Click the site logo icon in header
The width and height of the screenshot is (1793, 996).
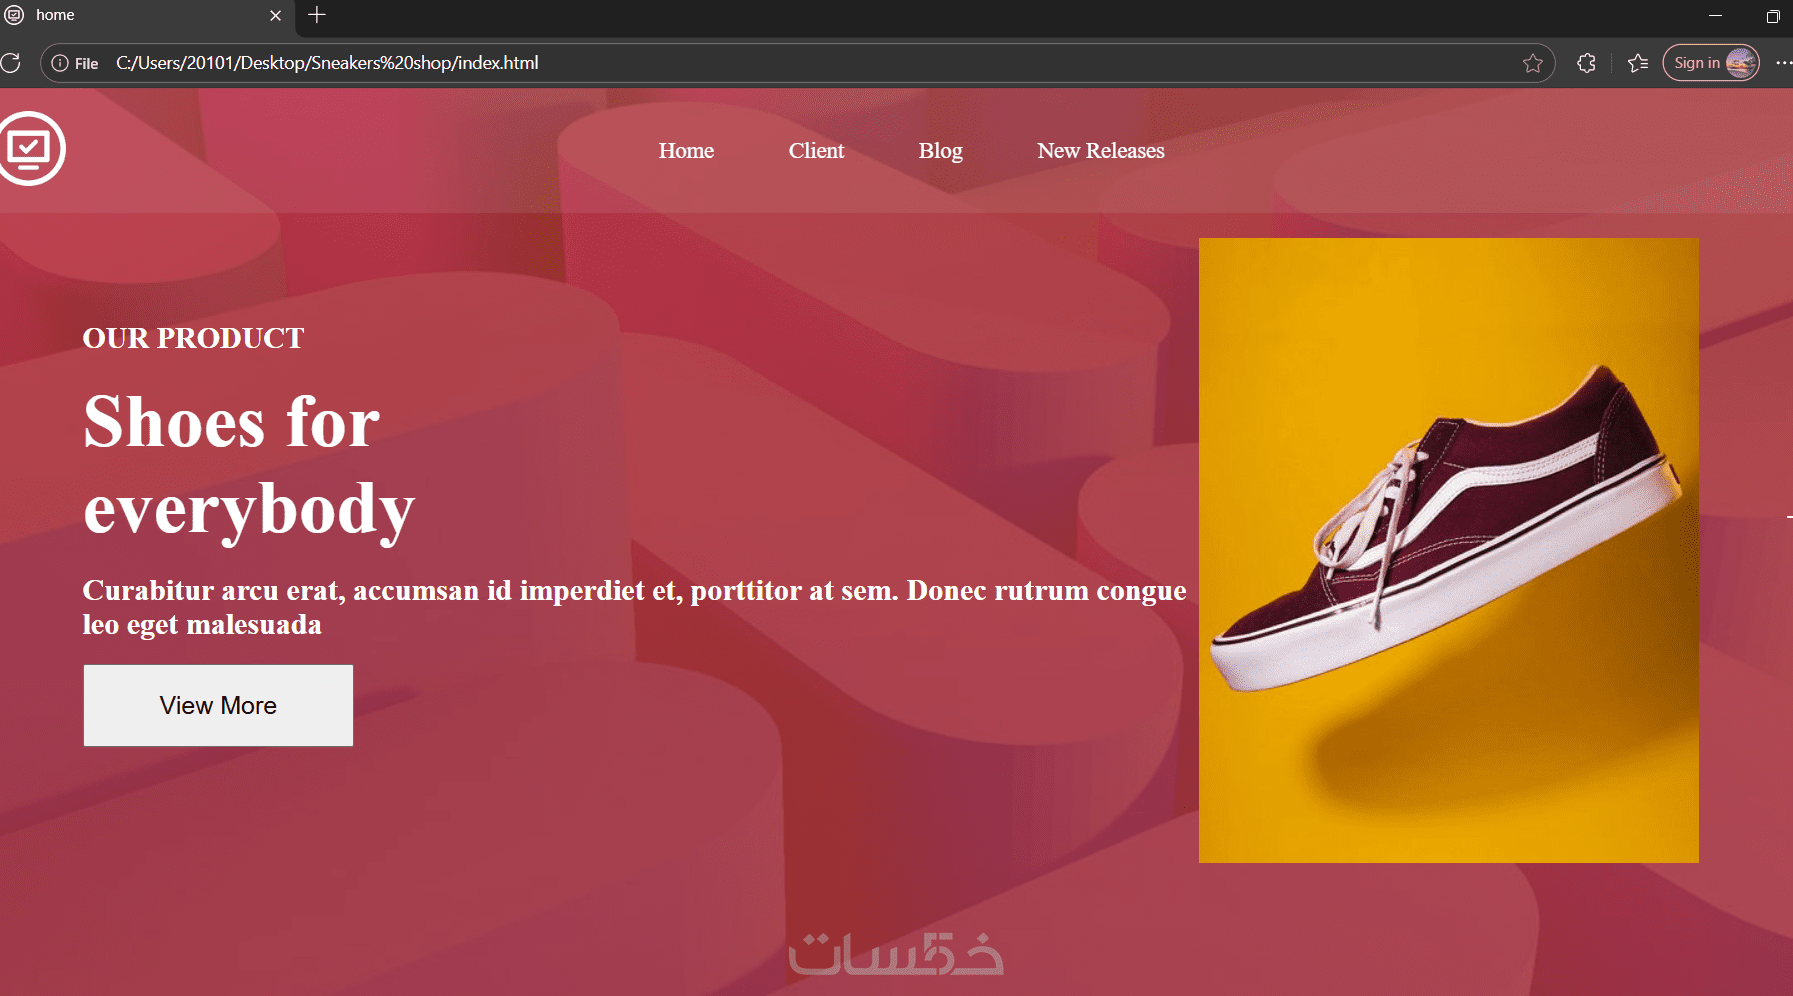31,148
